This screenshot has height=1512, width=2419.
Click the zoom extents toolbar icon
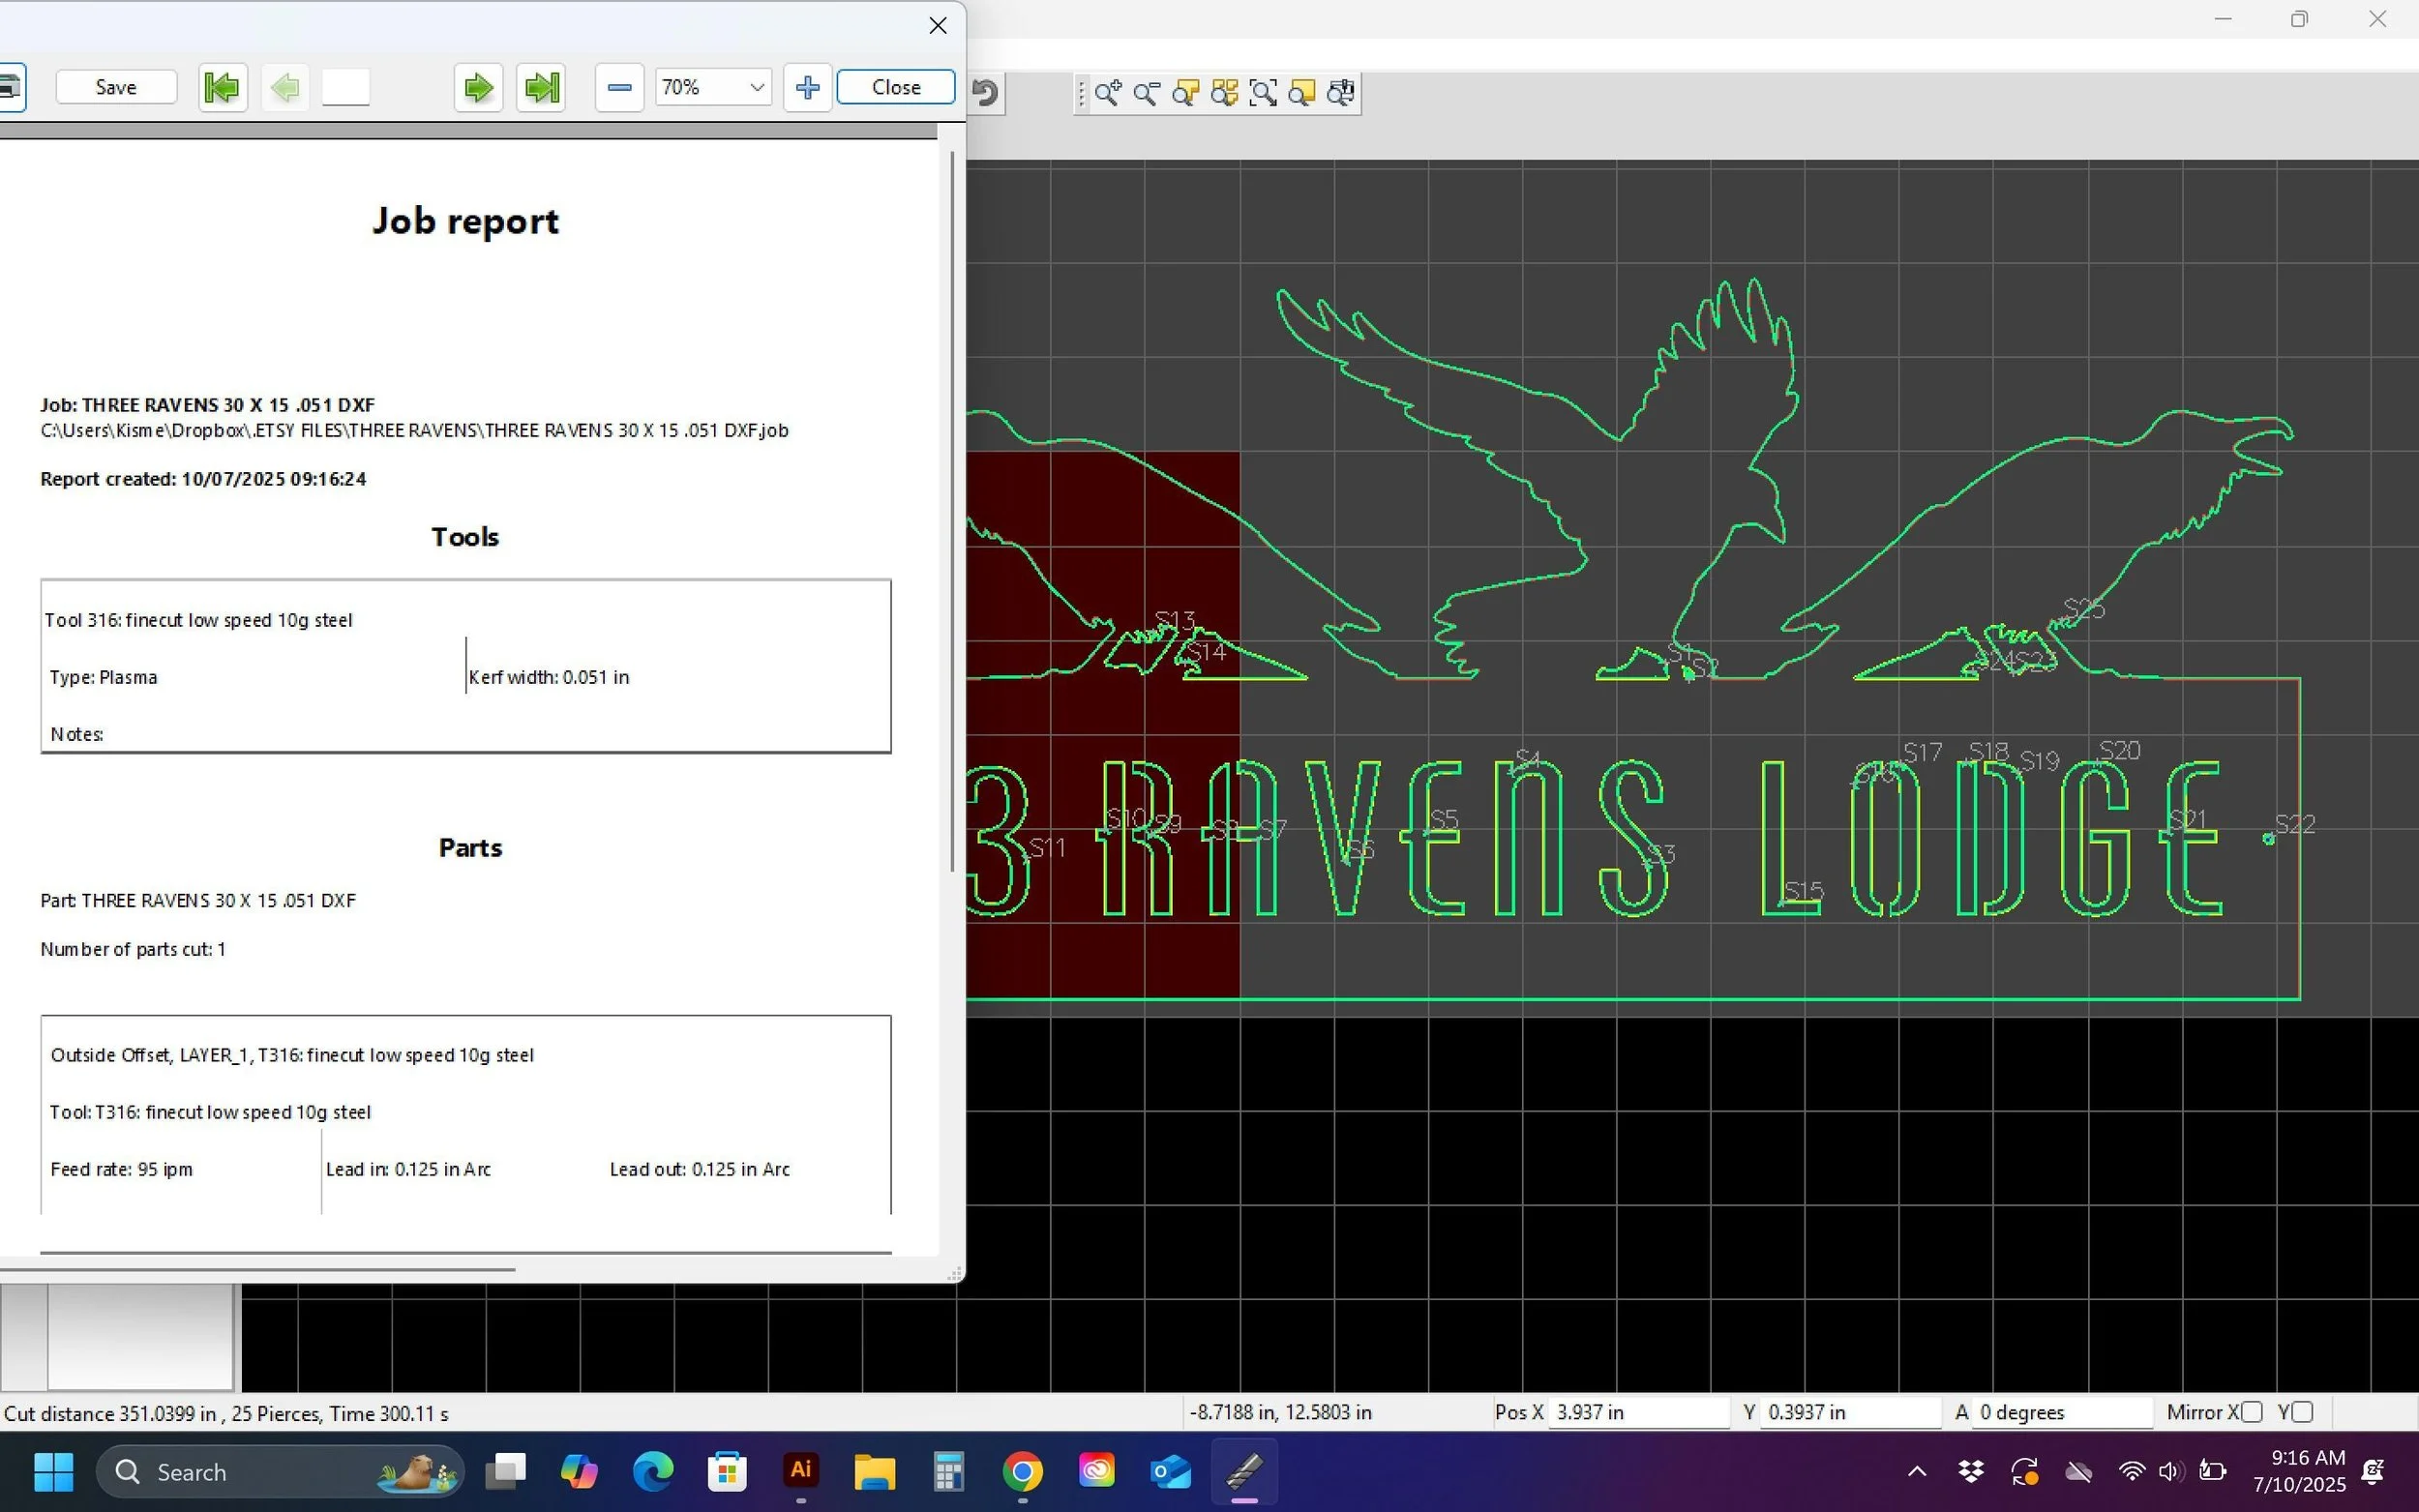coord(1263,93)
